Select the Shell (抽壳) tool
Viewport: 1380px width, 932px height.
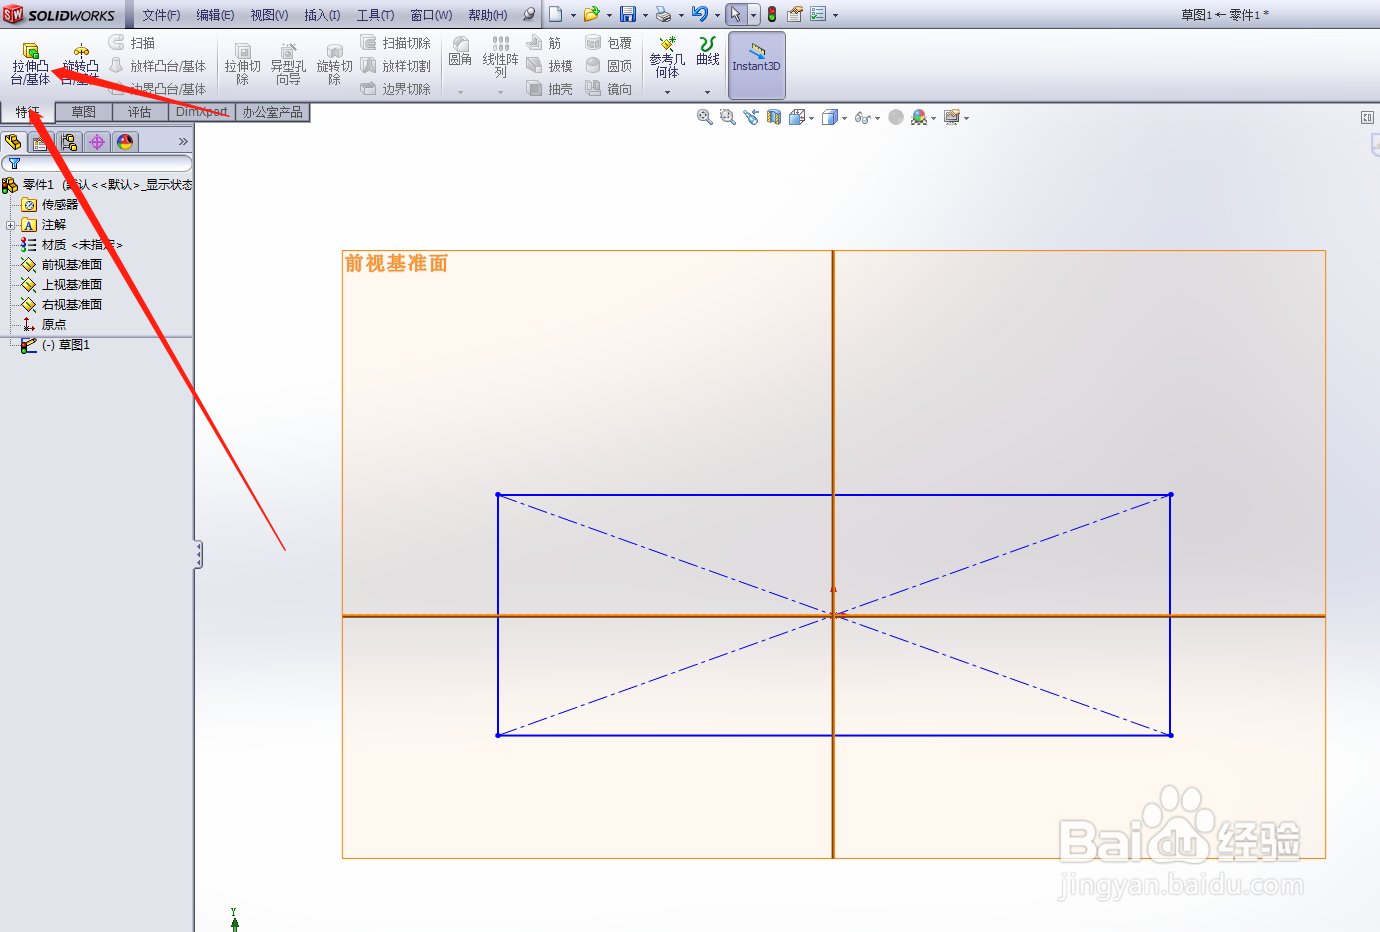click(x=549, y=89)
